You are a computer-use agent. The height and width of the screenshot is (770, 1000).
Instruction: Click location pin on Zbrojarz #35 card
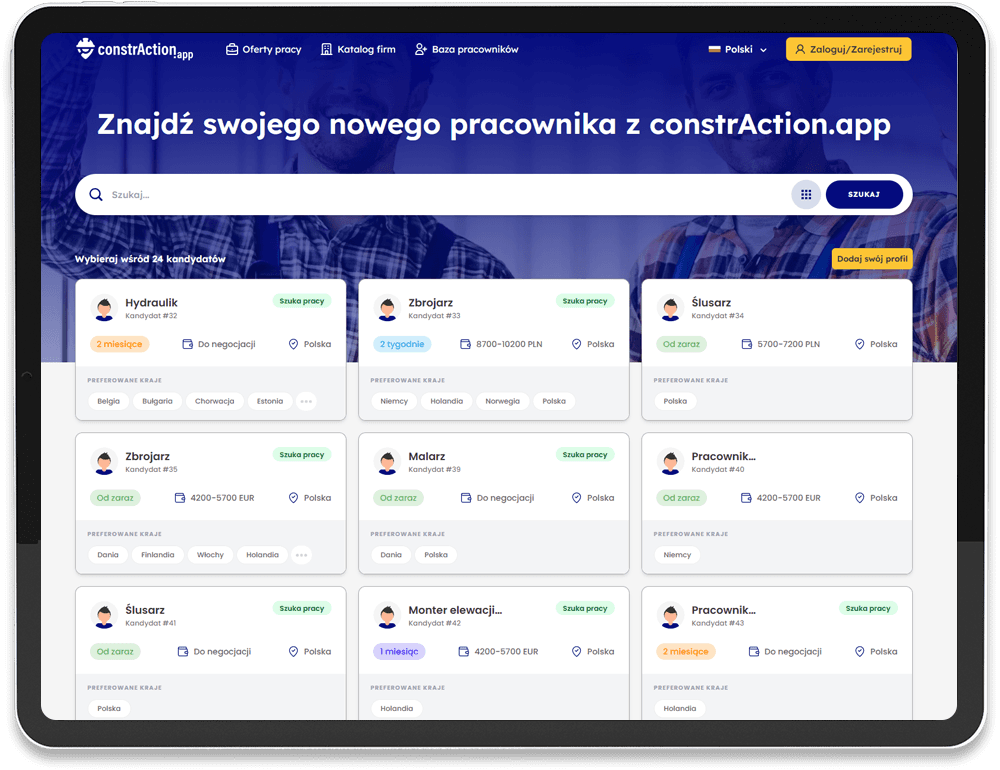click(x=293, y=498)
